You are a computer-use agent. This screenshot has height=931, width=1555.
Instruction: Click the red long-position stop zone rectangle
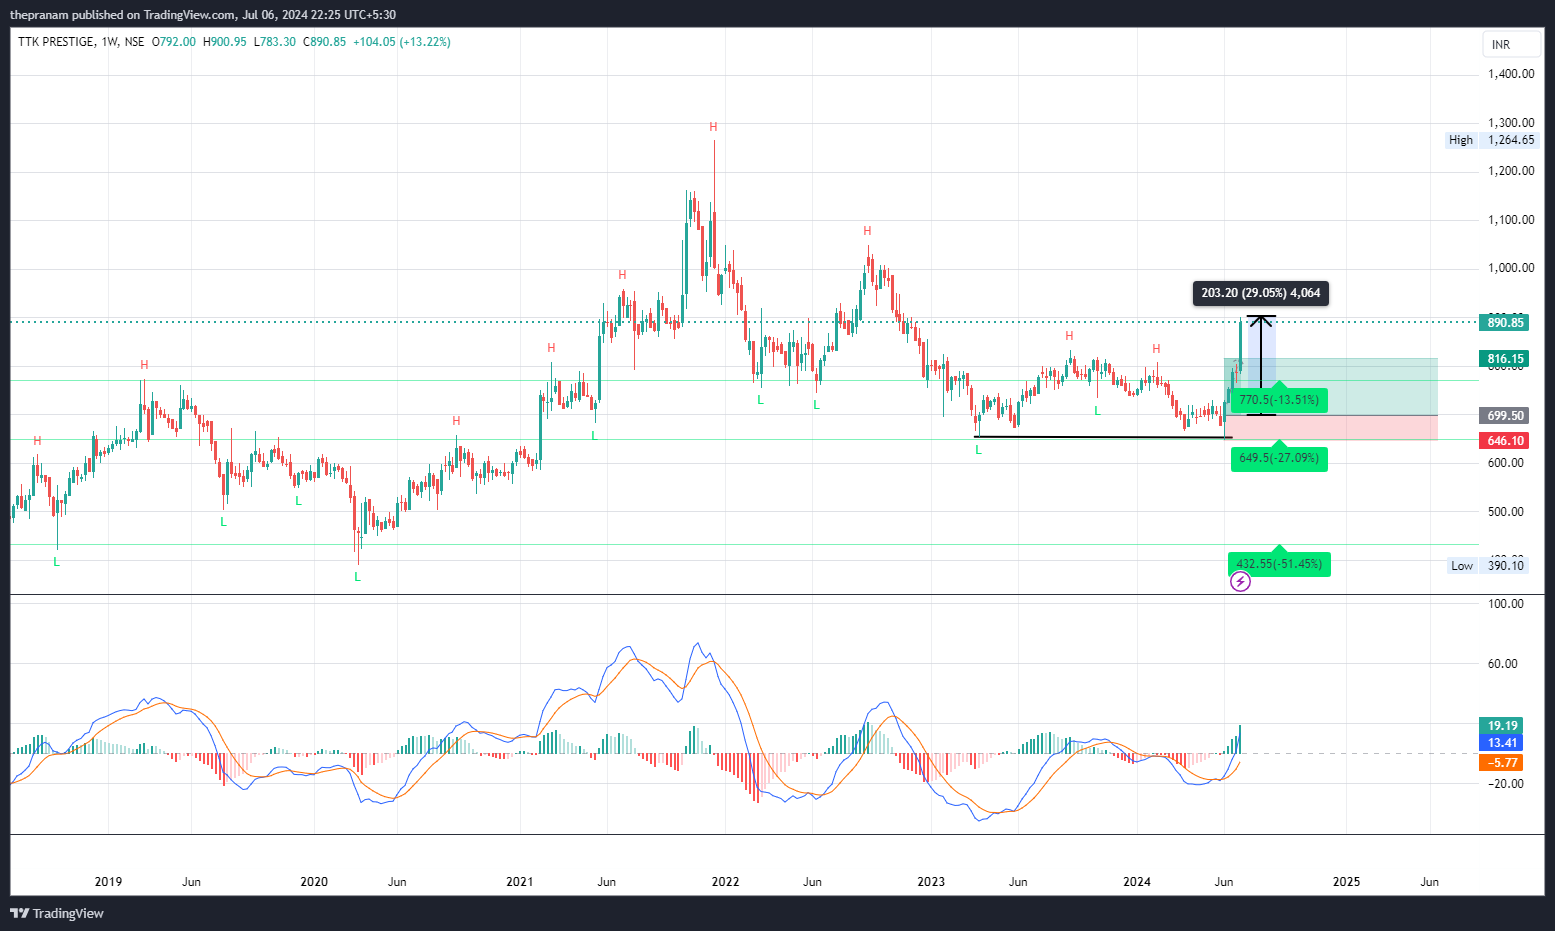[1331, 428]
